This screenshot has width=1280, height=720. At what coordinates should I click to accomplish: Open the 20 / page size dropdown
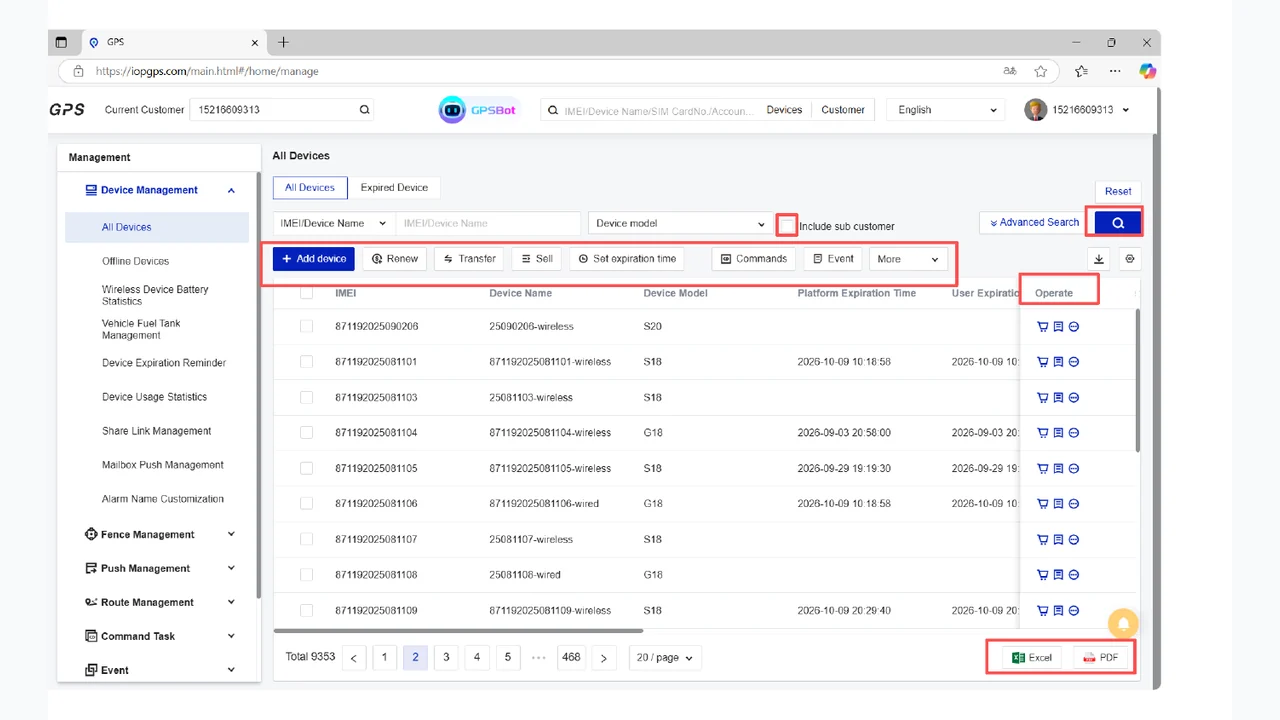click(x=665, y=657)
